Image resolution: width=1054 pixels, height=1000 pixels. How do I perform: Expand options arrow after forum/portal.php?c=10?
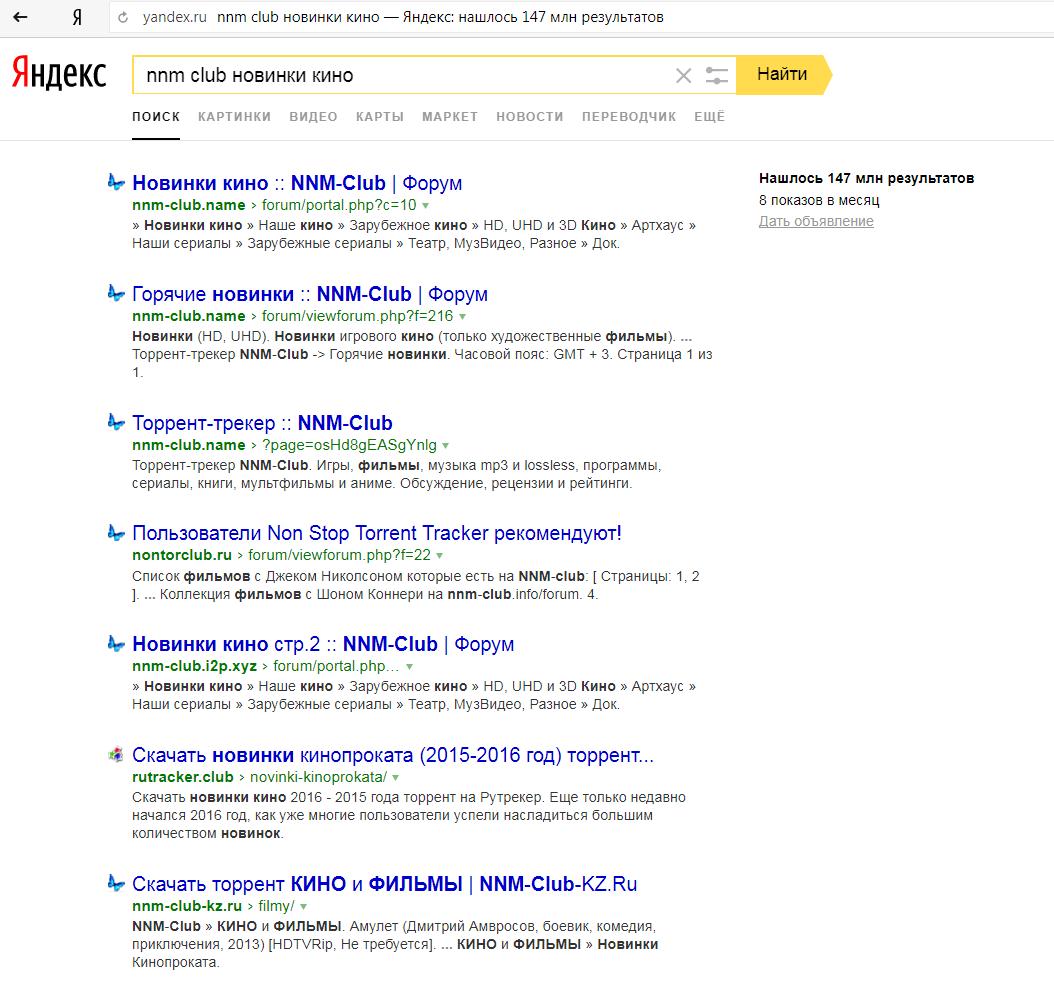425,206
